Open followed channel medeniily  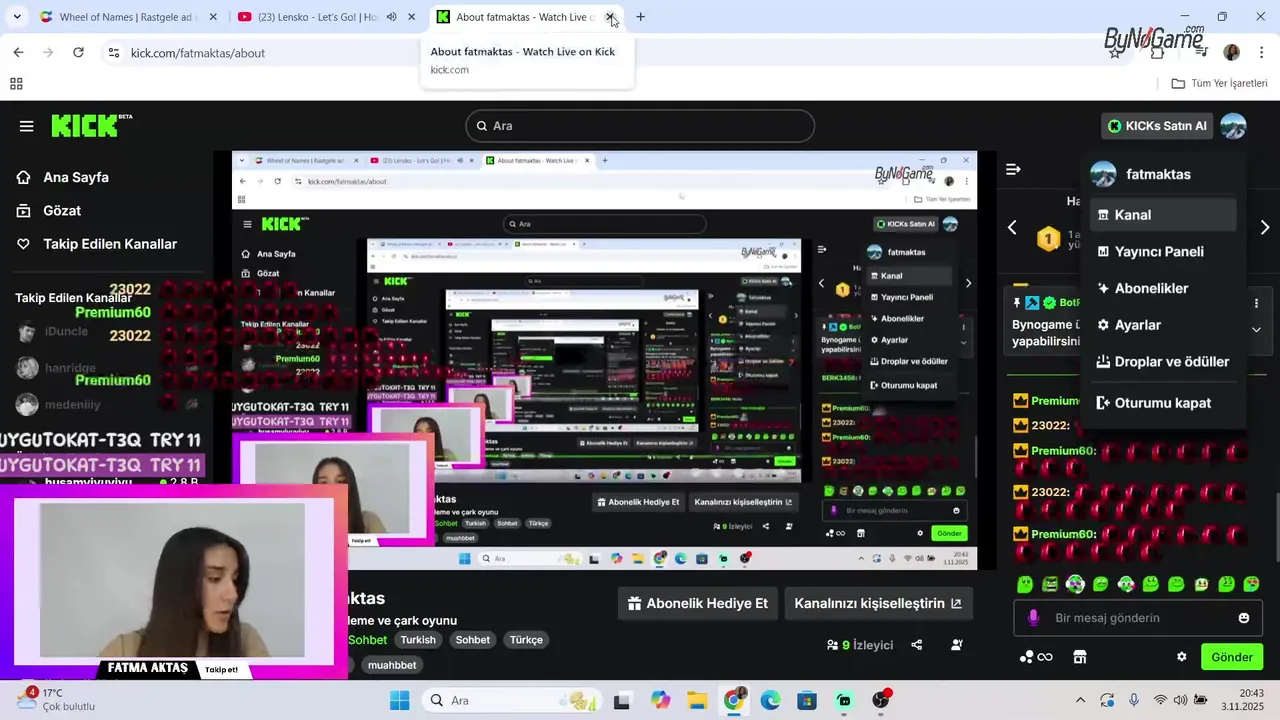point(72,405)
